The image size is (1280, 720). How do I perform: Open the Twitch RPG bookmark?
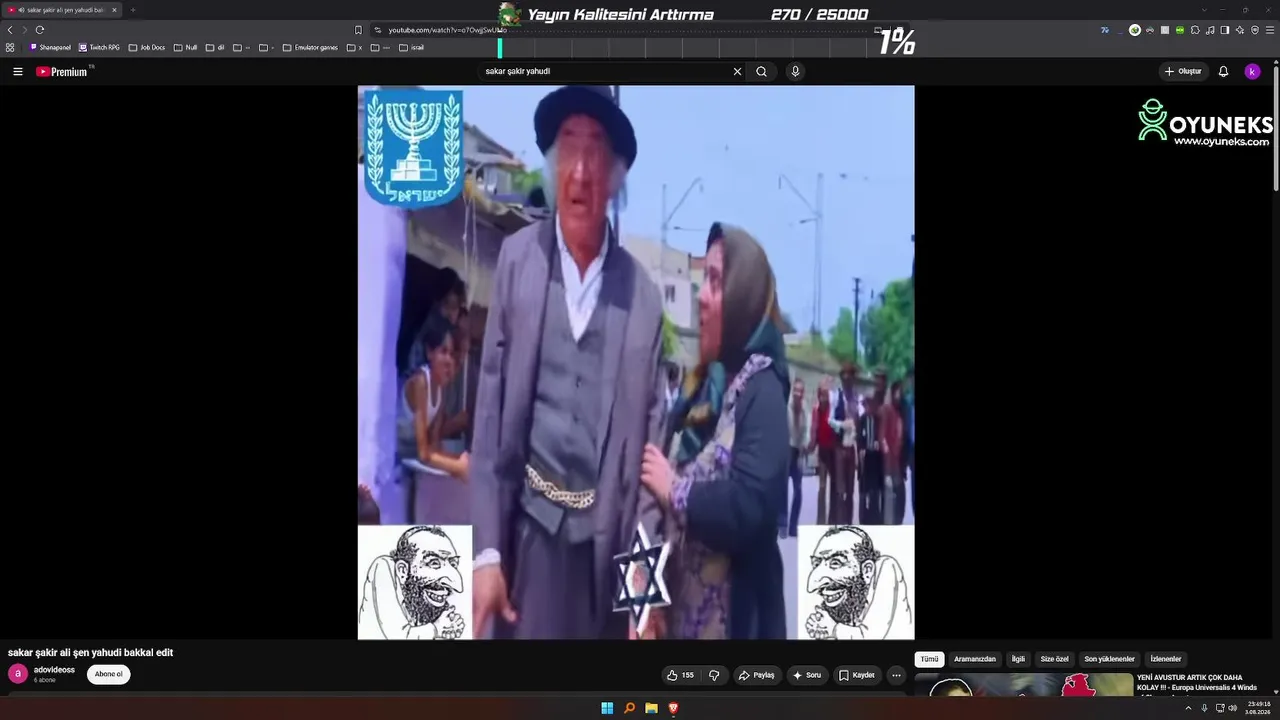100,47
